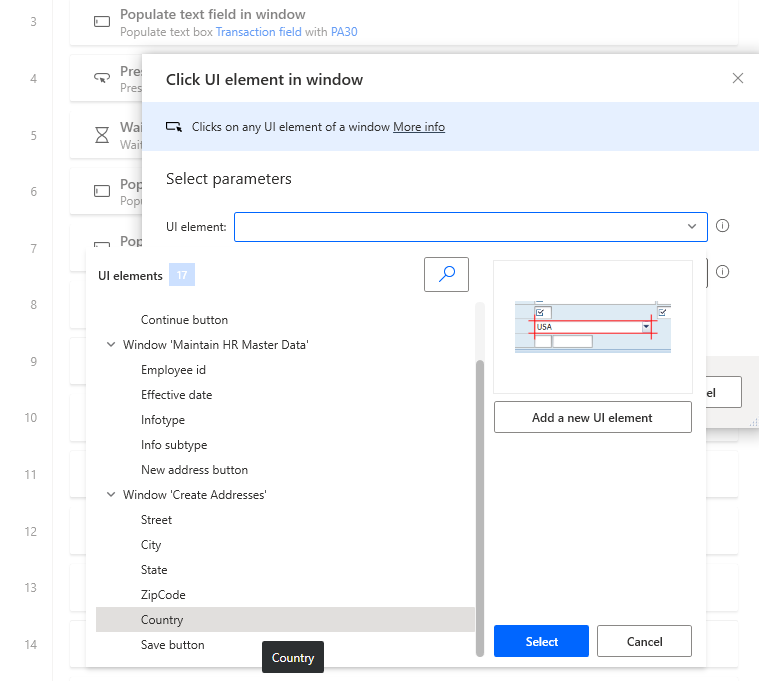
Task: Close the Click UI element in window dialog
Action: pyautogui.click(x=738, y=79)
